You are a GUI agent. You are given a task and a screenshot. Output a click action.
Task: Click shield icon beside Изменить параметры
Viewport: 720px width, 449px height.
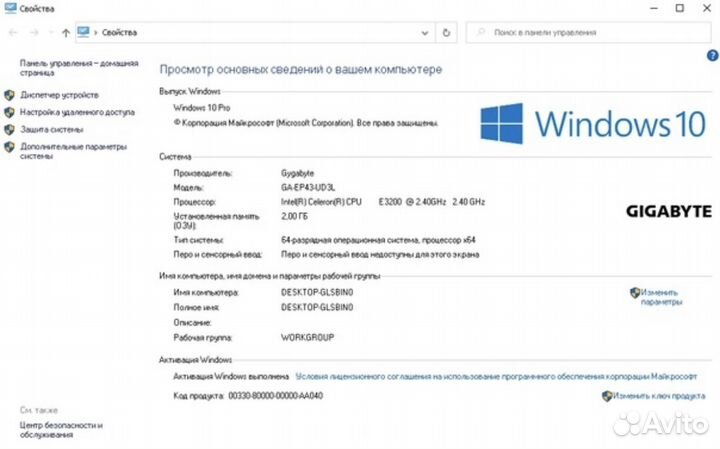pos(635,292)
